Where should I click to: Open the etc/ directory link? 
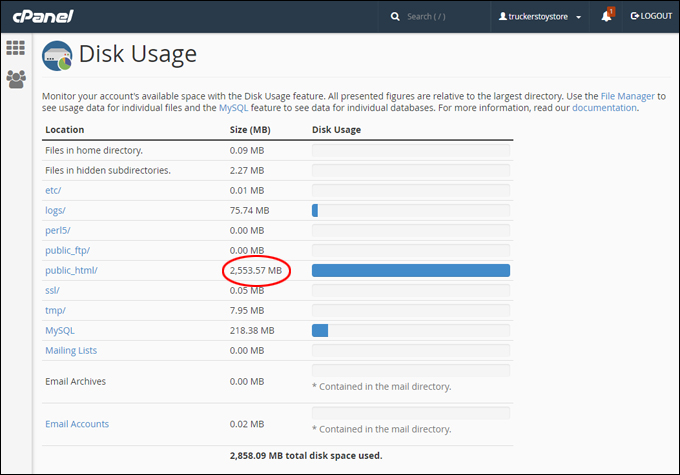coord(53,190)
